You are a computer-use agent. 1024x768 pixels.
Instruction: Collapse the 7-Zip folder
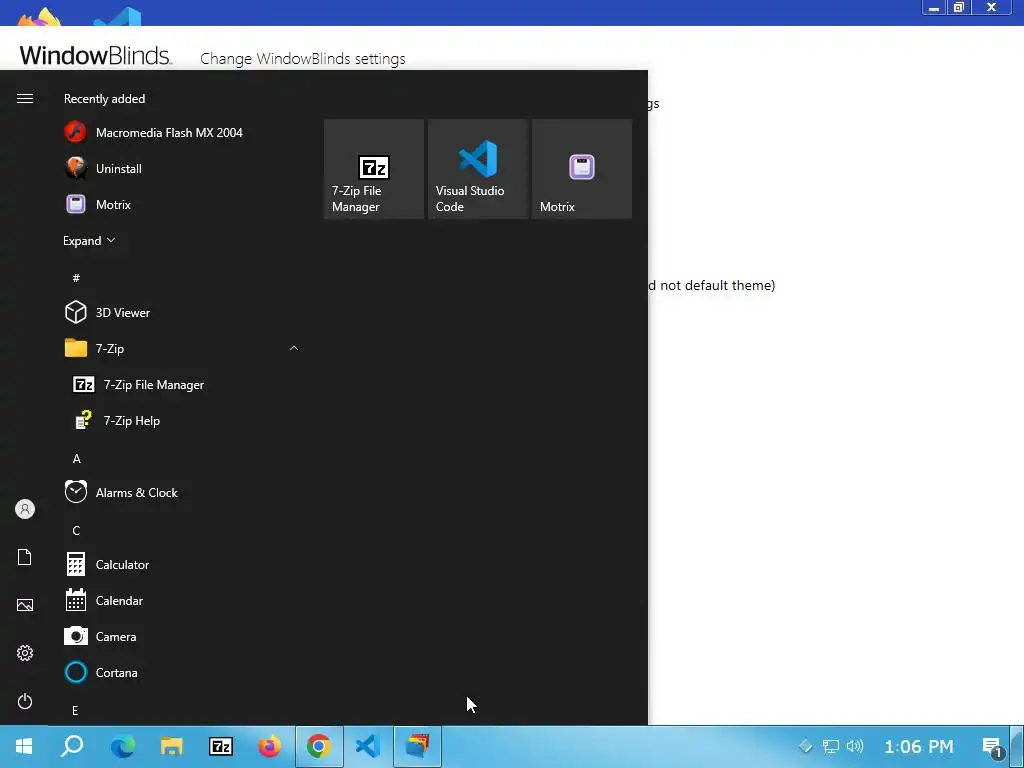click(182, 349)
